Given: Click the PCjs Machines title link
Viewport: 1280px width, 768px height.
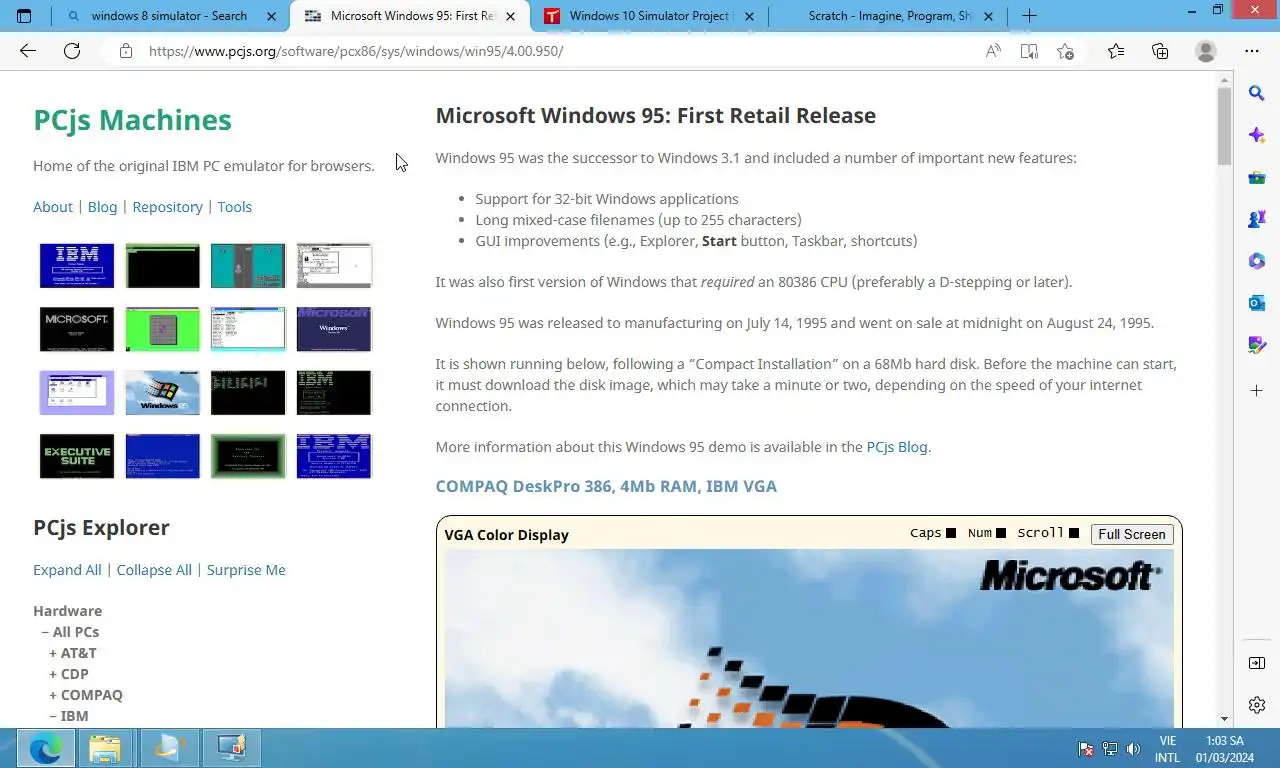Looking at the screenshot, I should pos(132,120).
